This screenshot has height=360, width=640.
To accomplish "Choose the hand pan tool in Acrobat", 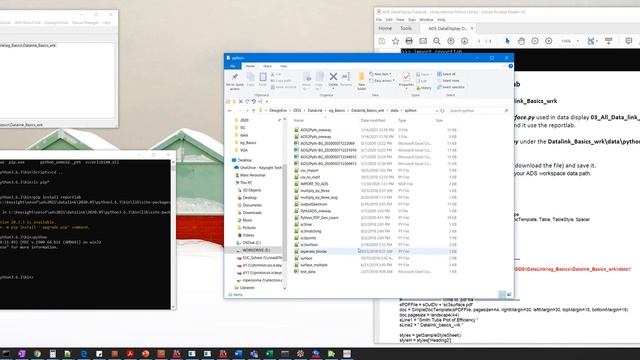I will pyautogui.click(x=521, y=41).
